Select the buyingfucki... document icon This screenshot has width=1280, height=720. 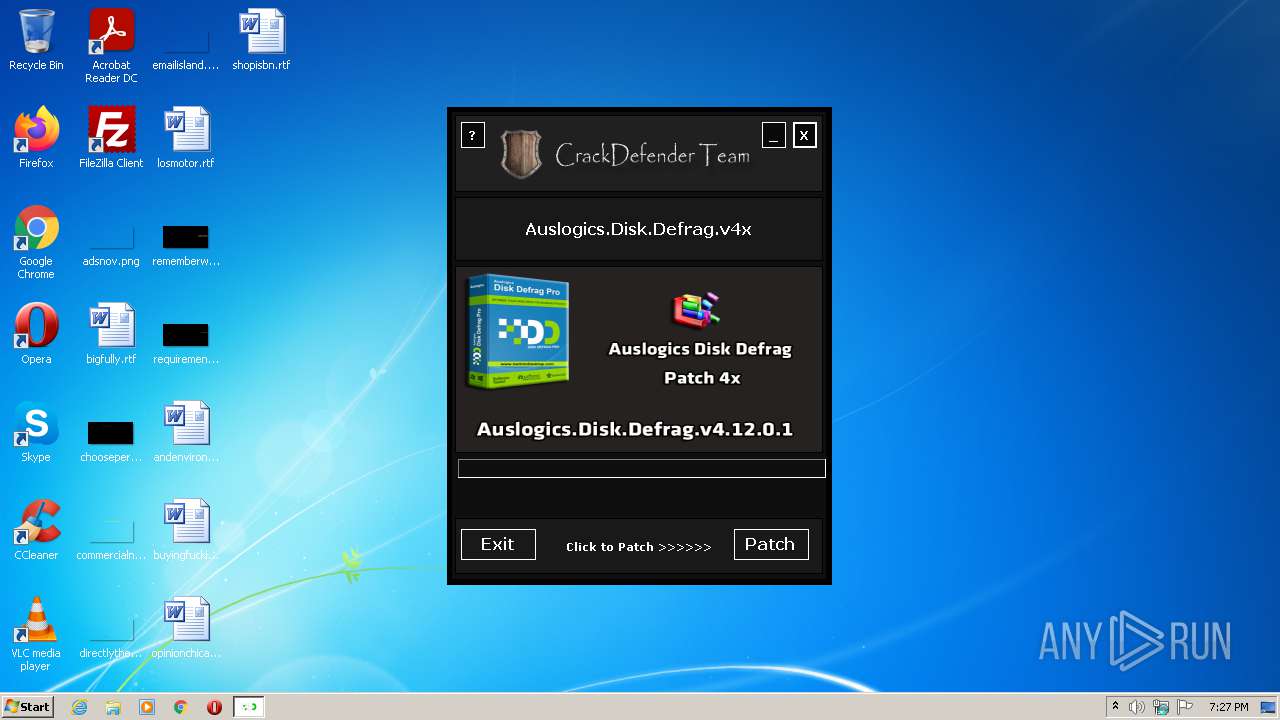[186, 530]
